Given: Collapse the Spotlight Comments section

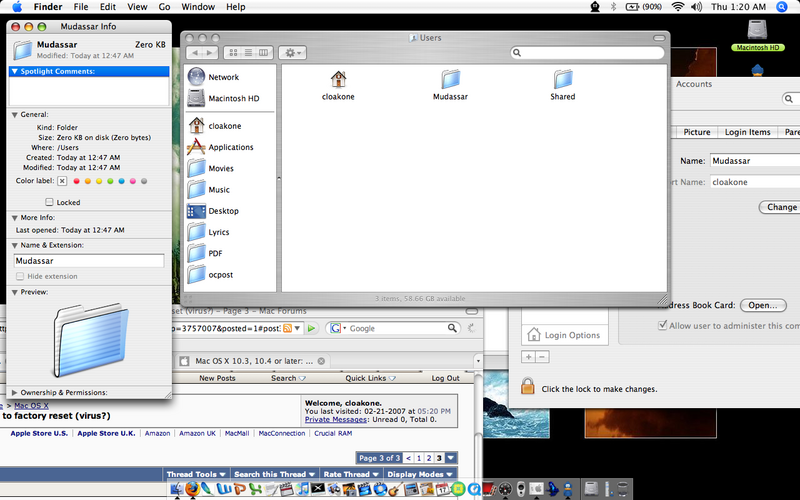Looking at the screenshot, I should [14, 71].
